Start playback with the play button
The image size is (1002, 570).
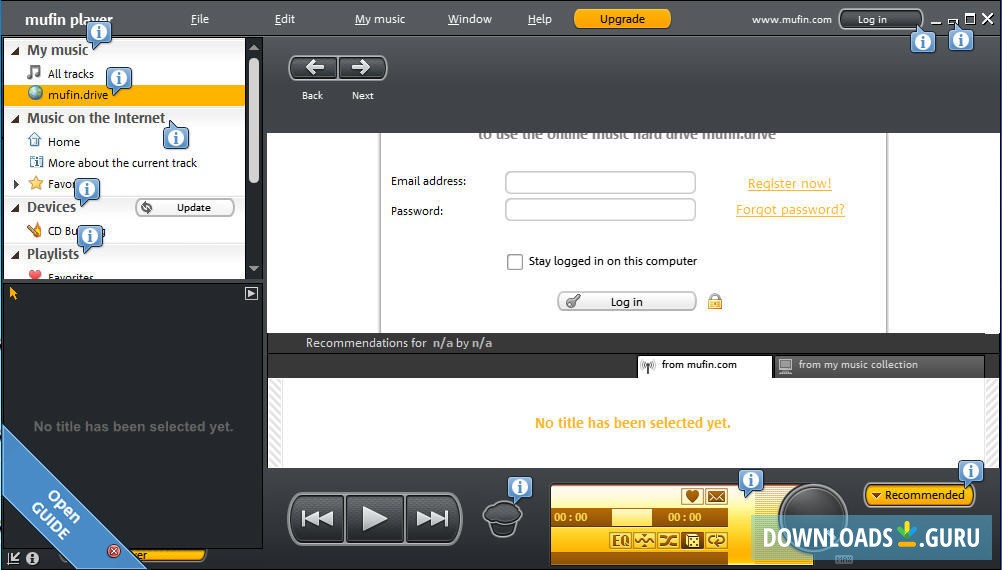pos(374,519)
